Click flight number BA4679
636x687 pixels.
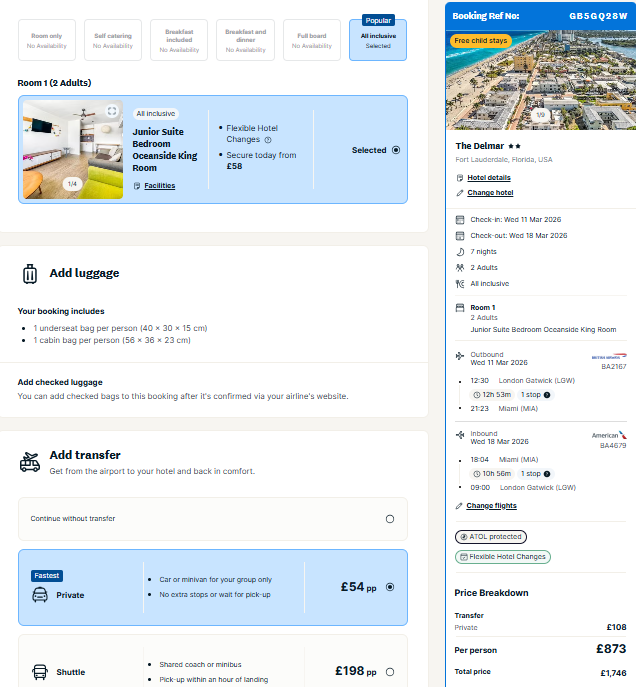point(613,446)
